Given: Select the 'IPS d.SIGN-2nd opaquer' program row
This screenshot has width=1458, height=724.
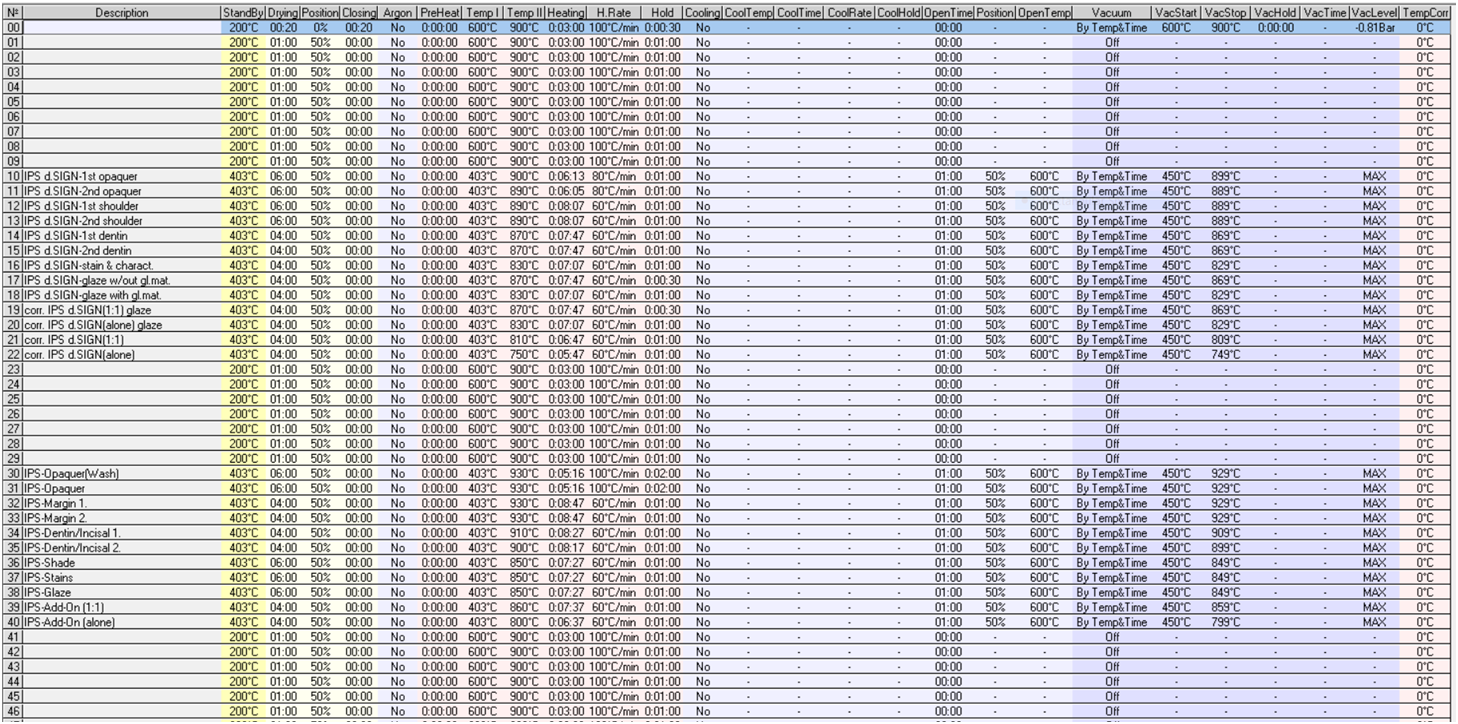Looking at the screenshot, I should (x=727, y=191).
